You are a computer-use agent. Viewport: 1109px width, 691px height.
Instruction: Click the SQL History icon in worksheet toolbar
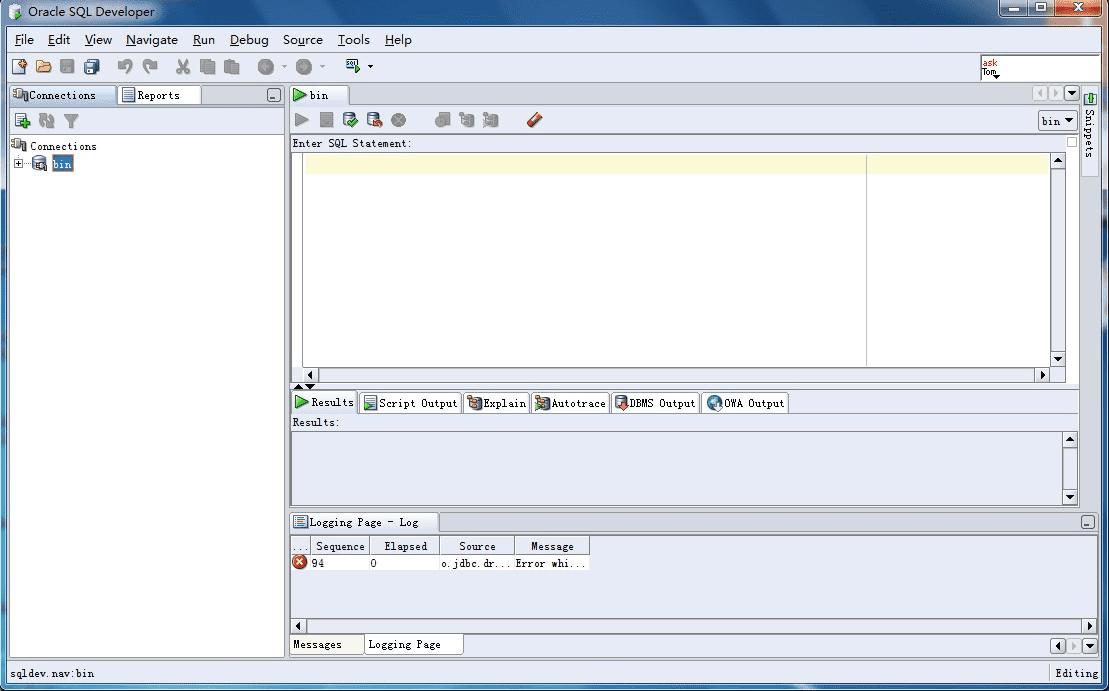pyautogui.click(x=443, y=120)
